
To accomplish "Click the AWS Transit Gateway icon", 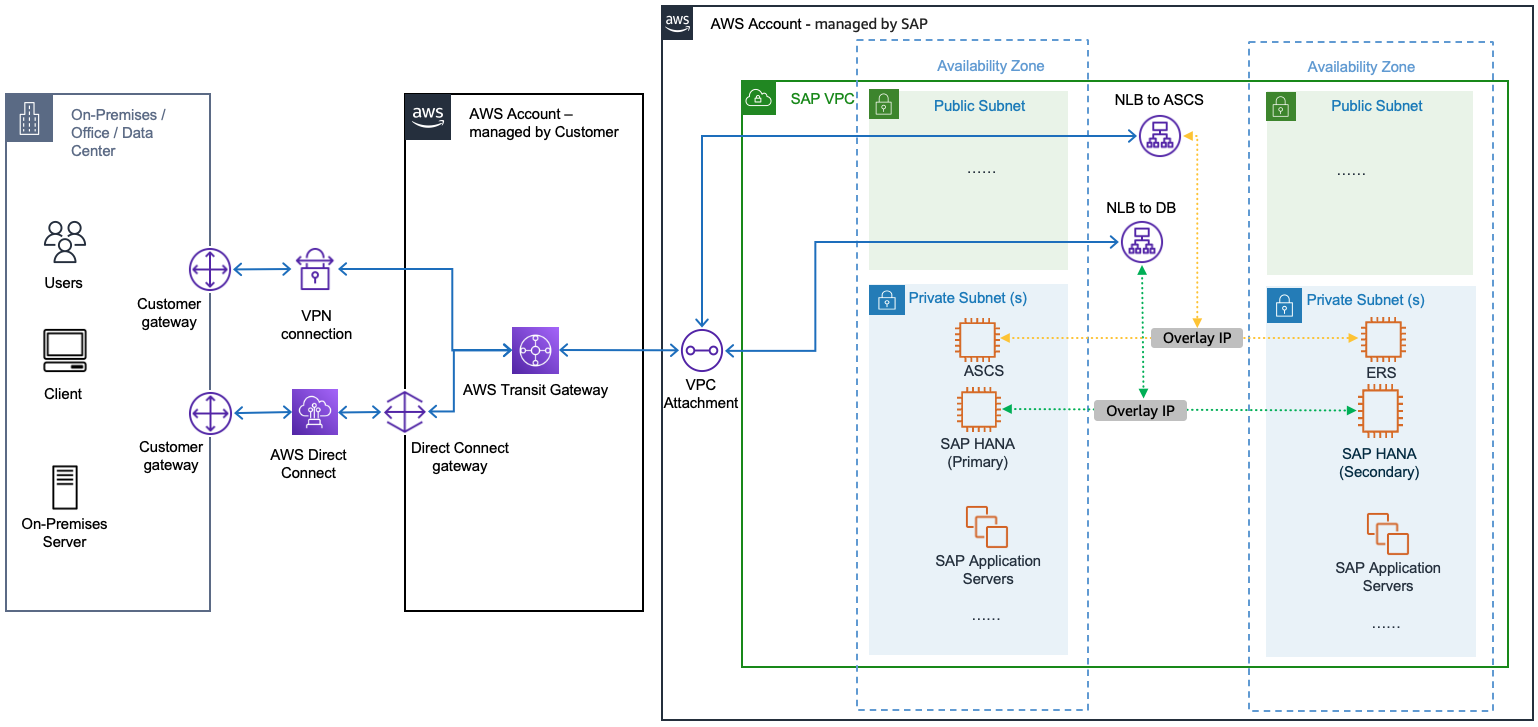I will (x=535, y=350).
